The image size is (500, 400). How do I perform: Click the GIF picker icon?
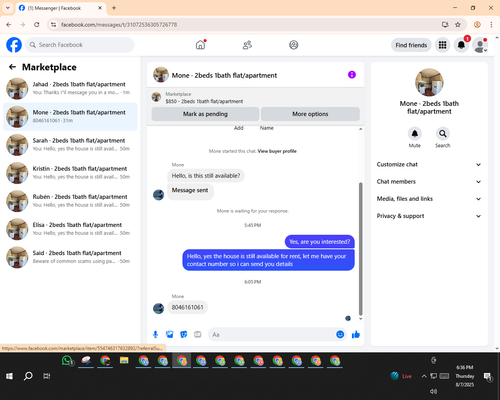pyautogui.click(x=198, y=334)
